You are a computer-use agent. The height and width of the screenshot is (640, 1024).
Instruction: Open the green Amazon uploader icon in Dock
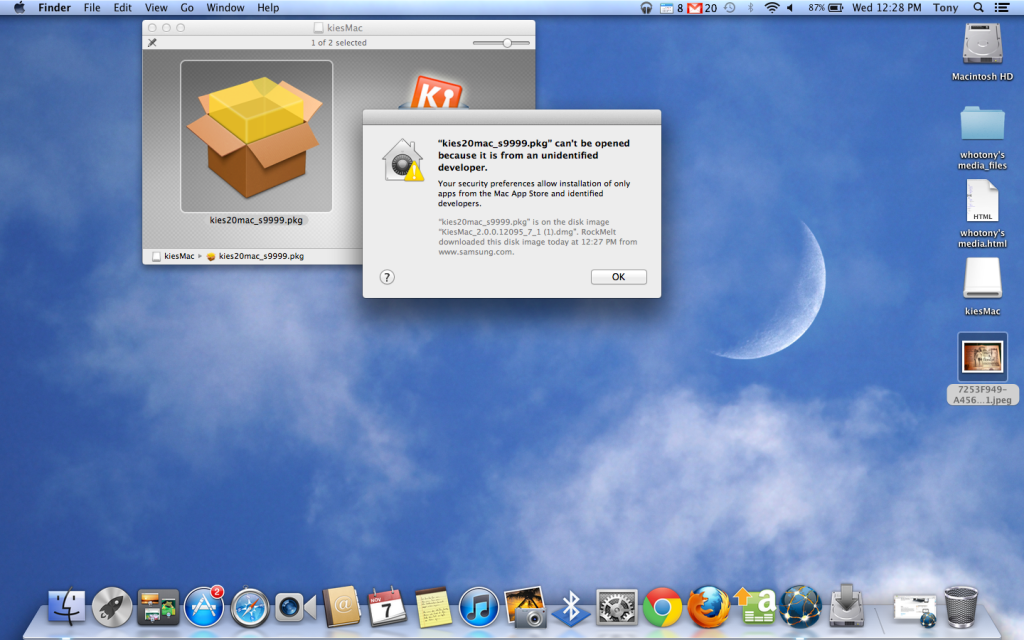pyautogui.click(x=754, y=607)
